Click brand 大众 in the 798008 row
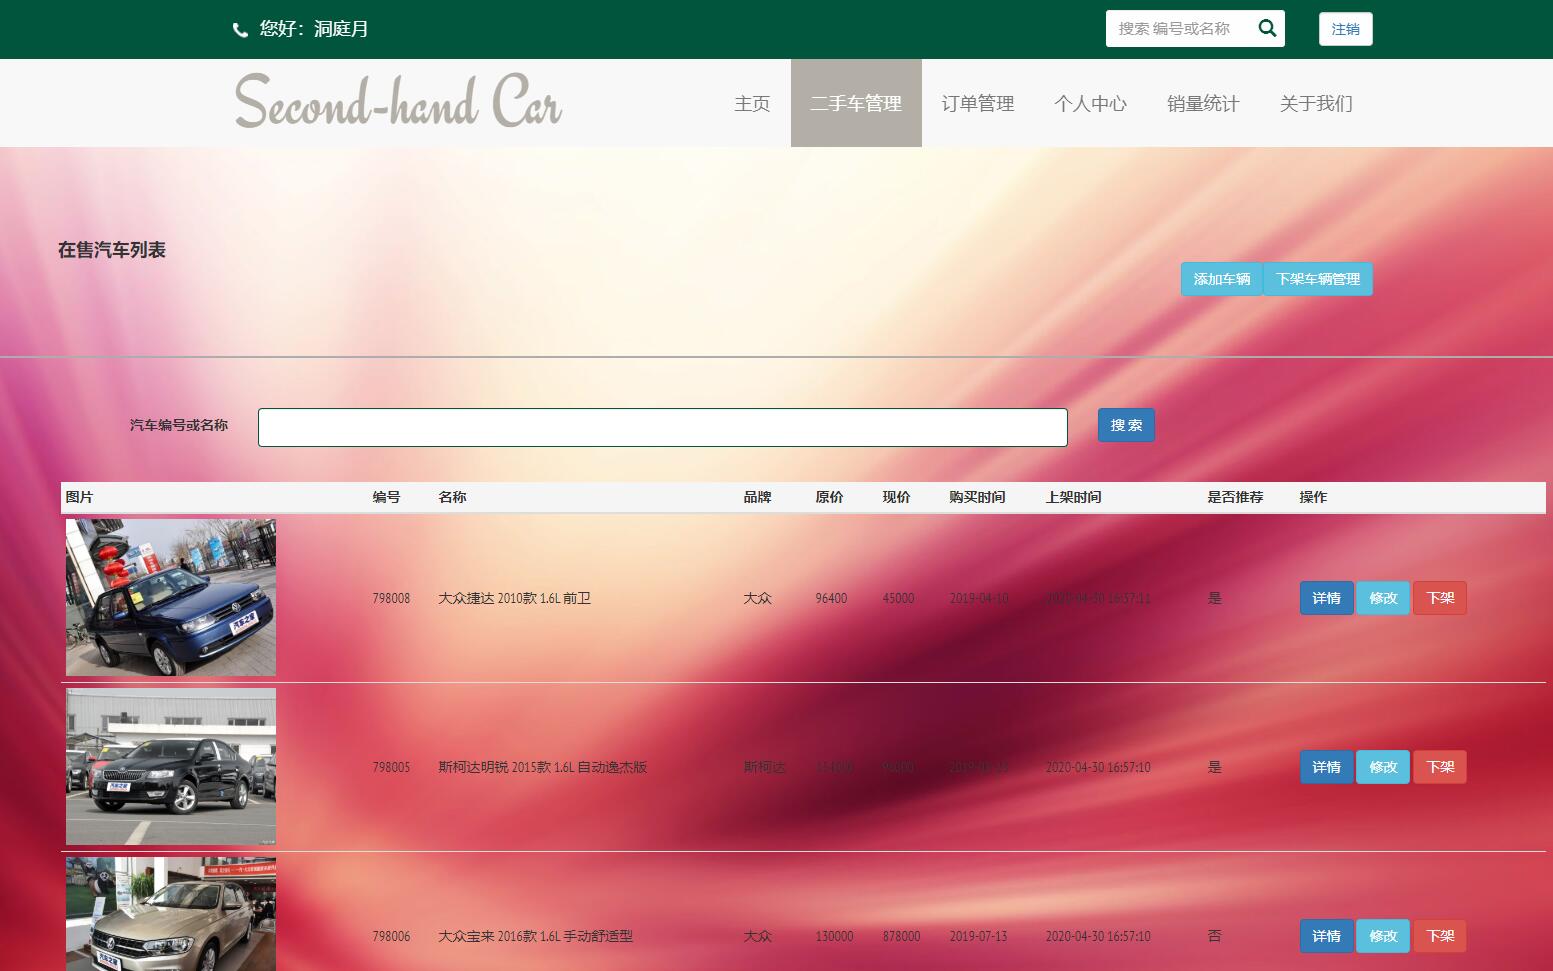The image size is (1553, 971). pos(757,598)
